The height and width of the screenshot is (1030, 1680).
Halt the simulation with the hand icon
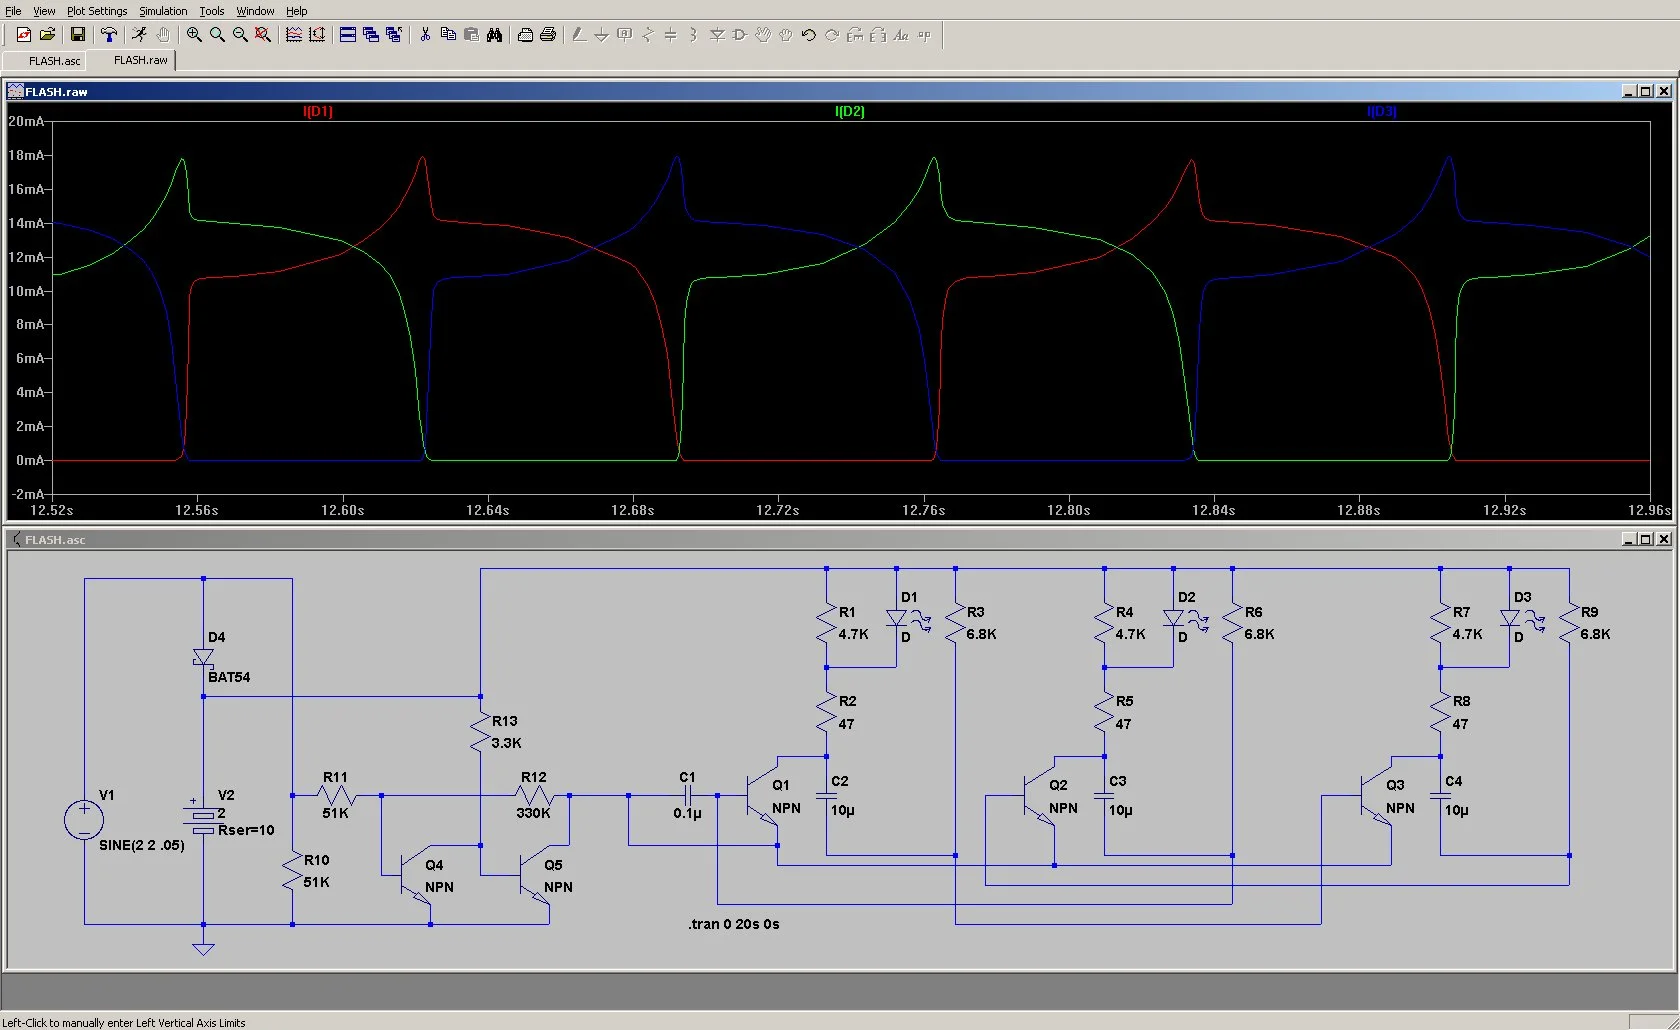[162, 35]
